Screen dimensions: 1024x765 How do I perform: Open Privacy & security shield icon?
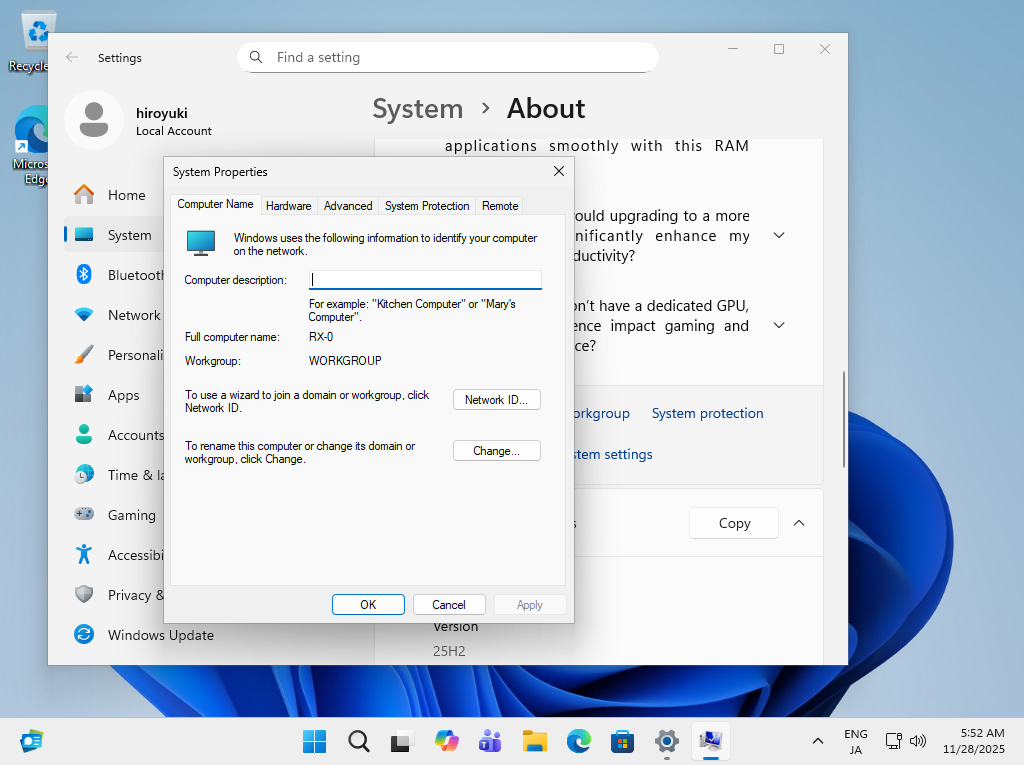click(x=84, y=594)
